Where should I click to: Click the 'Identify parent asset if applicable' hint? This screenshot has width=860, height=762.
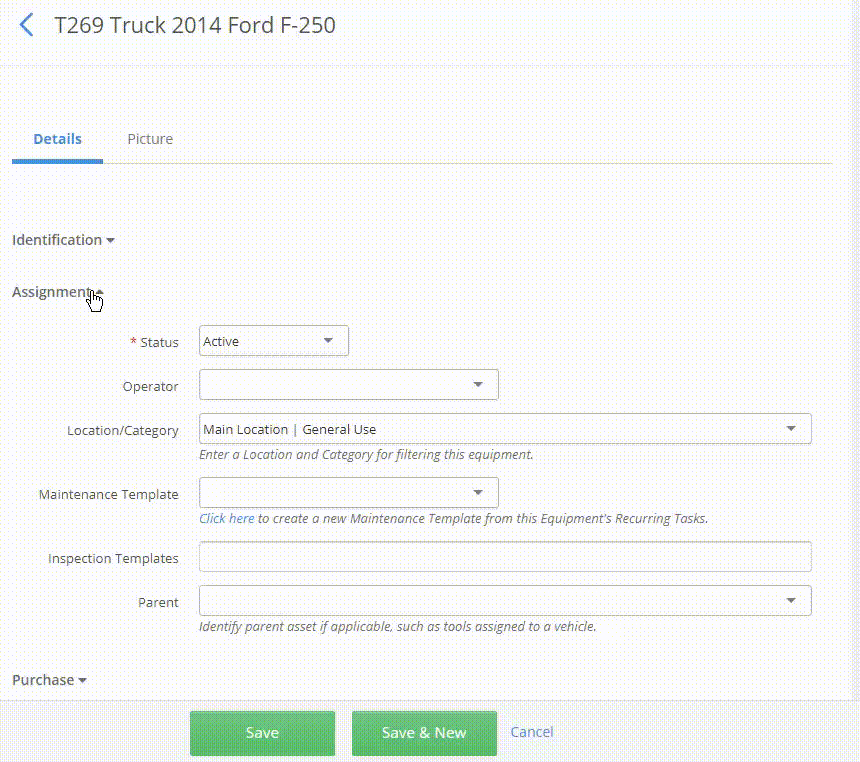click(x=398, y=626)
